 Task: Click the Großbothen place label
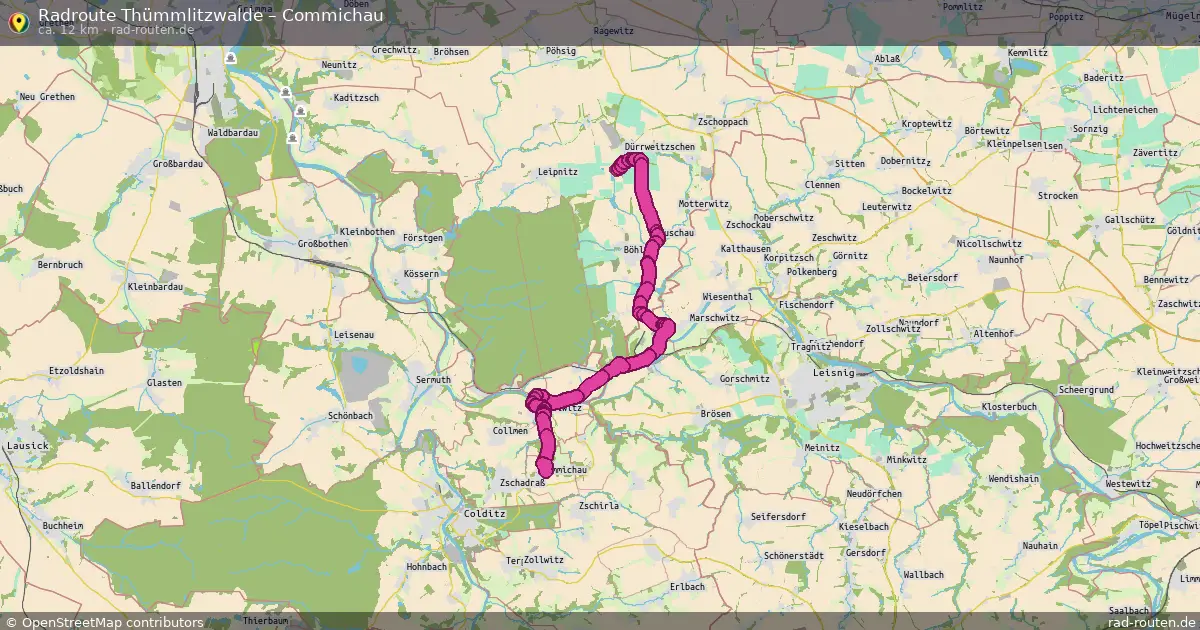323,243
